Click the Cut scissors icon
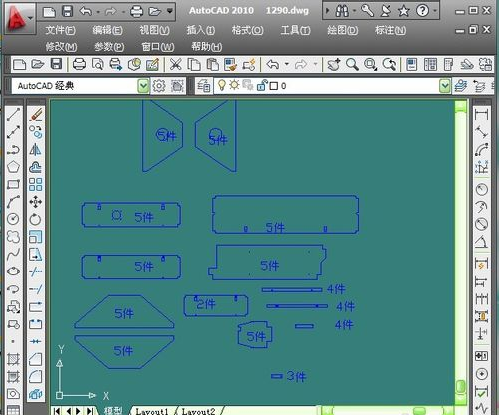This screenshot has height=415, width=499. 175,64
